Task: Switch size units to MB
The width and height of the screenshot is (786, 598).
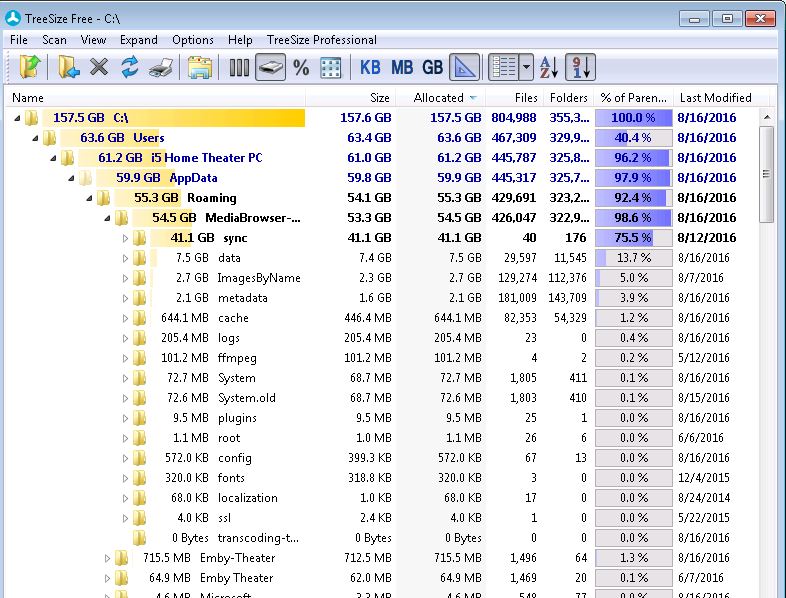Action: coord(402,68)
